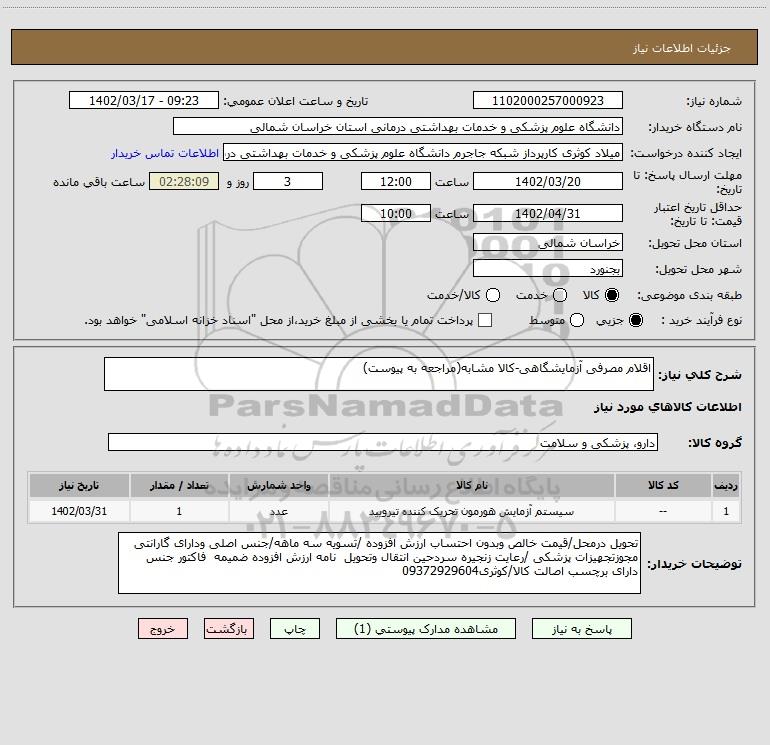The width and height of the screenshot is (770, 745).
Task: Click the تعداد / مقدار column header
Action: 179,486
